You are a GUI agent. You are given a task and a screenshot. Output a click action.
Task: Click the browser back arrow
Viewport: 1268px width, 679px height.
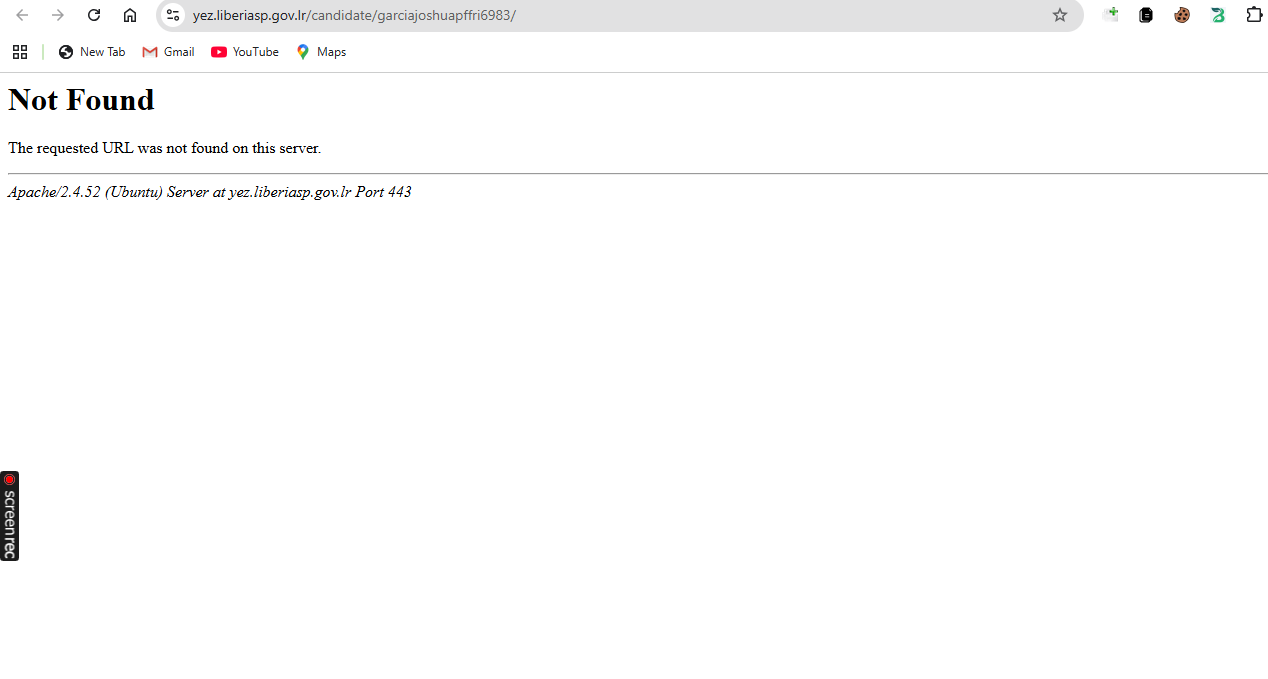pyautogui.click(x=22, y=15)
